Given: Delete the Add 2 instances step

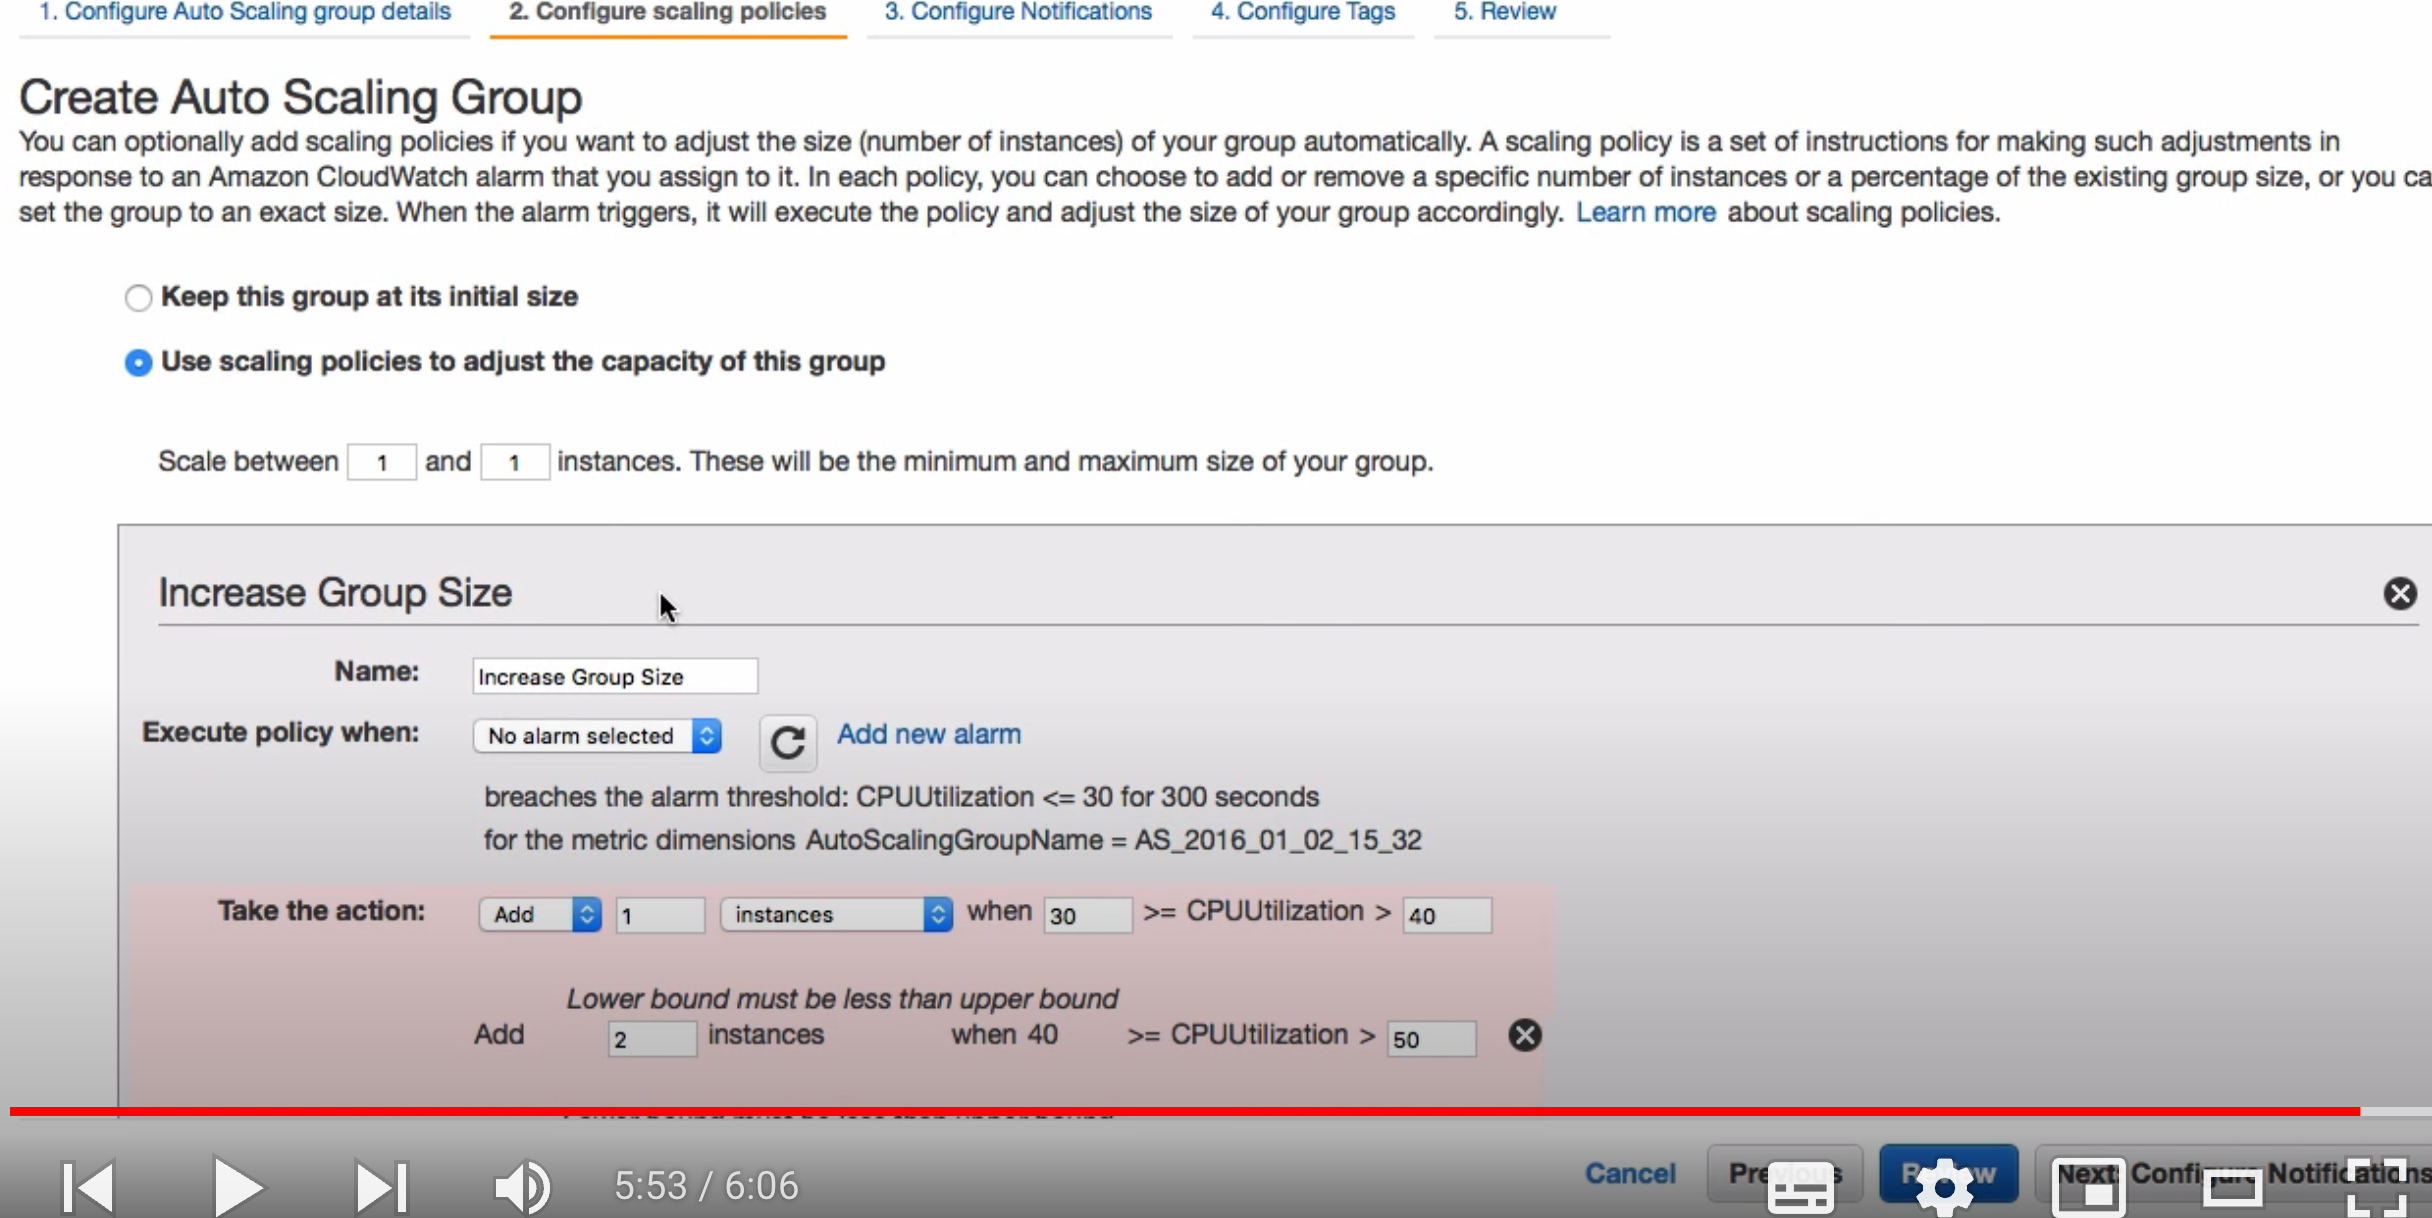Looking at the screenshot, I should [1524, 1035].
